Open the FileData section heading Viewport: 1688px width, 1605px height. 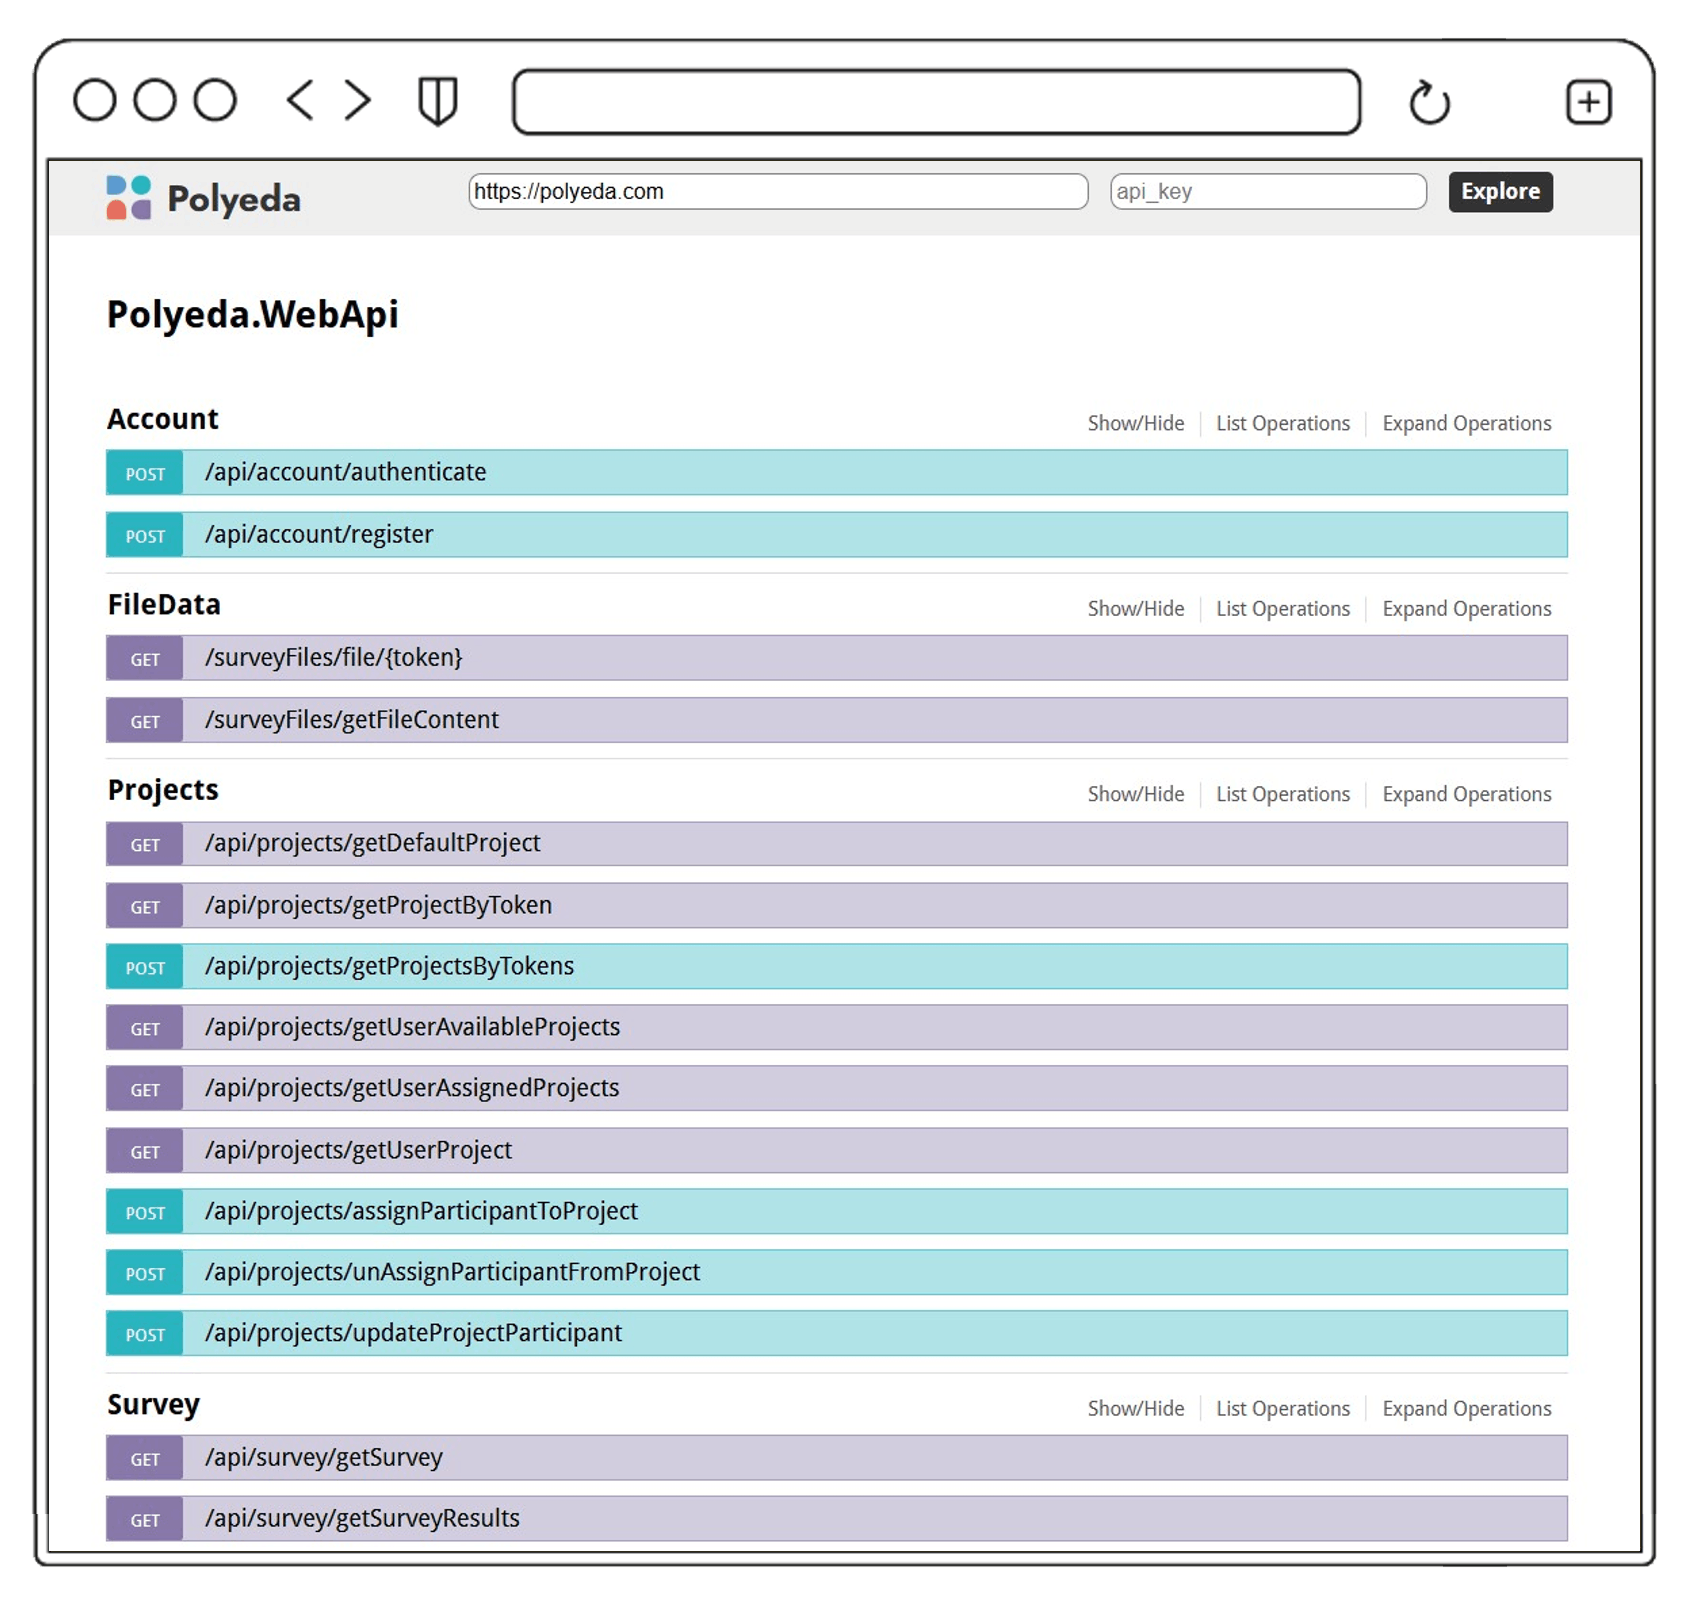pyautogui.click(x=164, y=604)
